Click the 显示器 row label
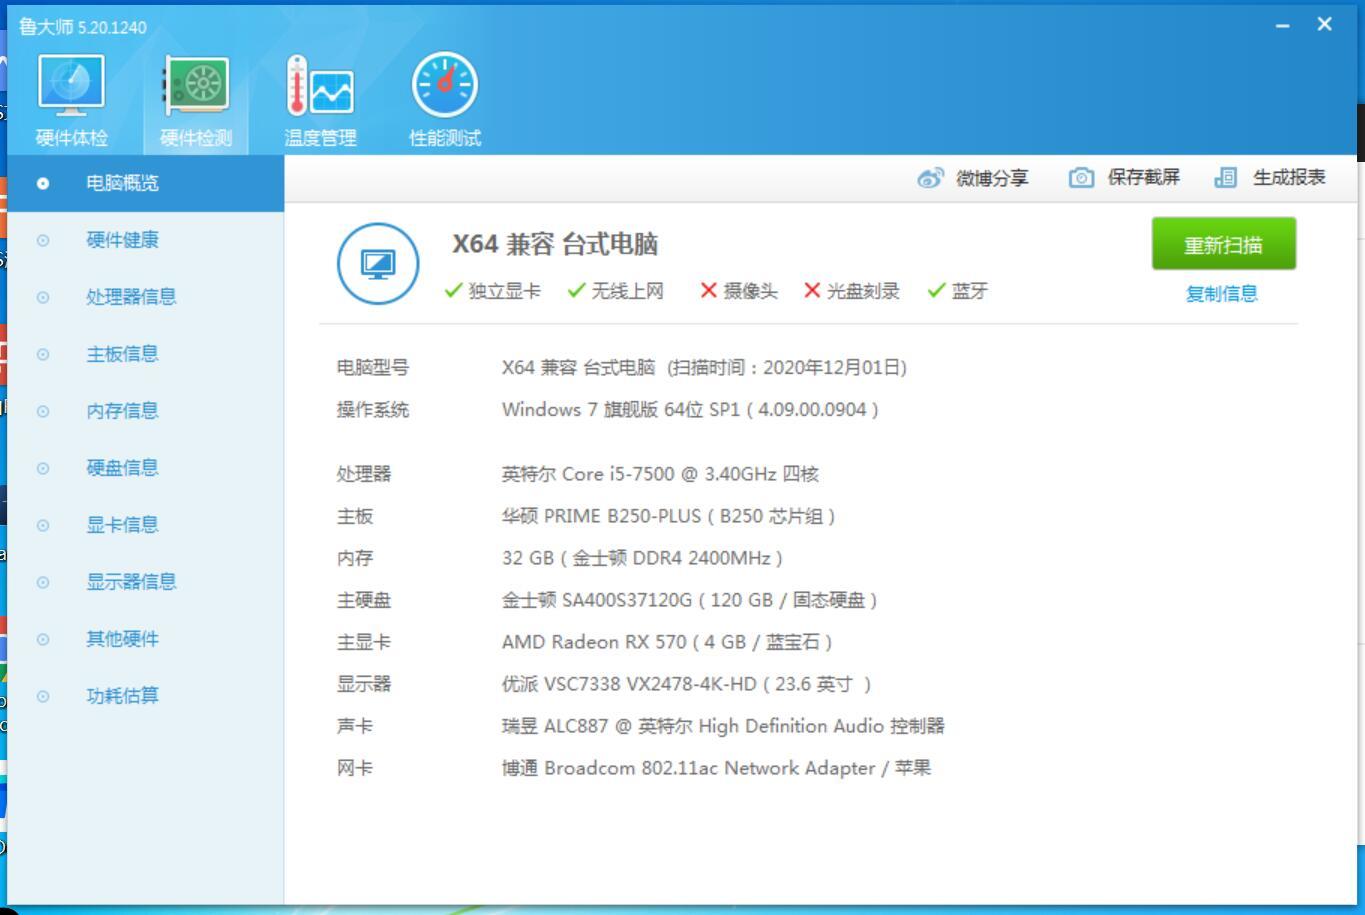 tap(364, 684)
